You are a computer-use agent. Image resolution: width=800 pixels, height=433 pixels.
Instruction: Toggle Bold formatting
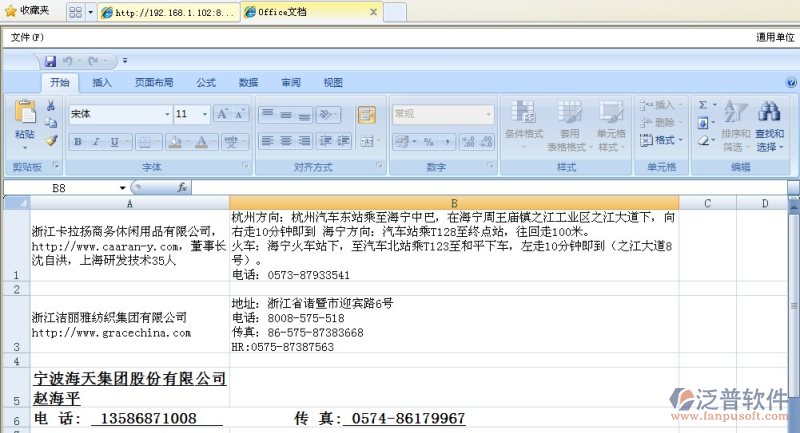point(78,142)
